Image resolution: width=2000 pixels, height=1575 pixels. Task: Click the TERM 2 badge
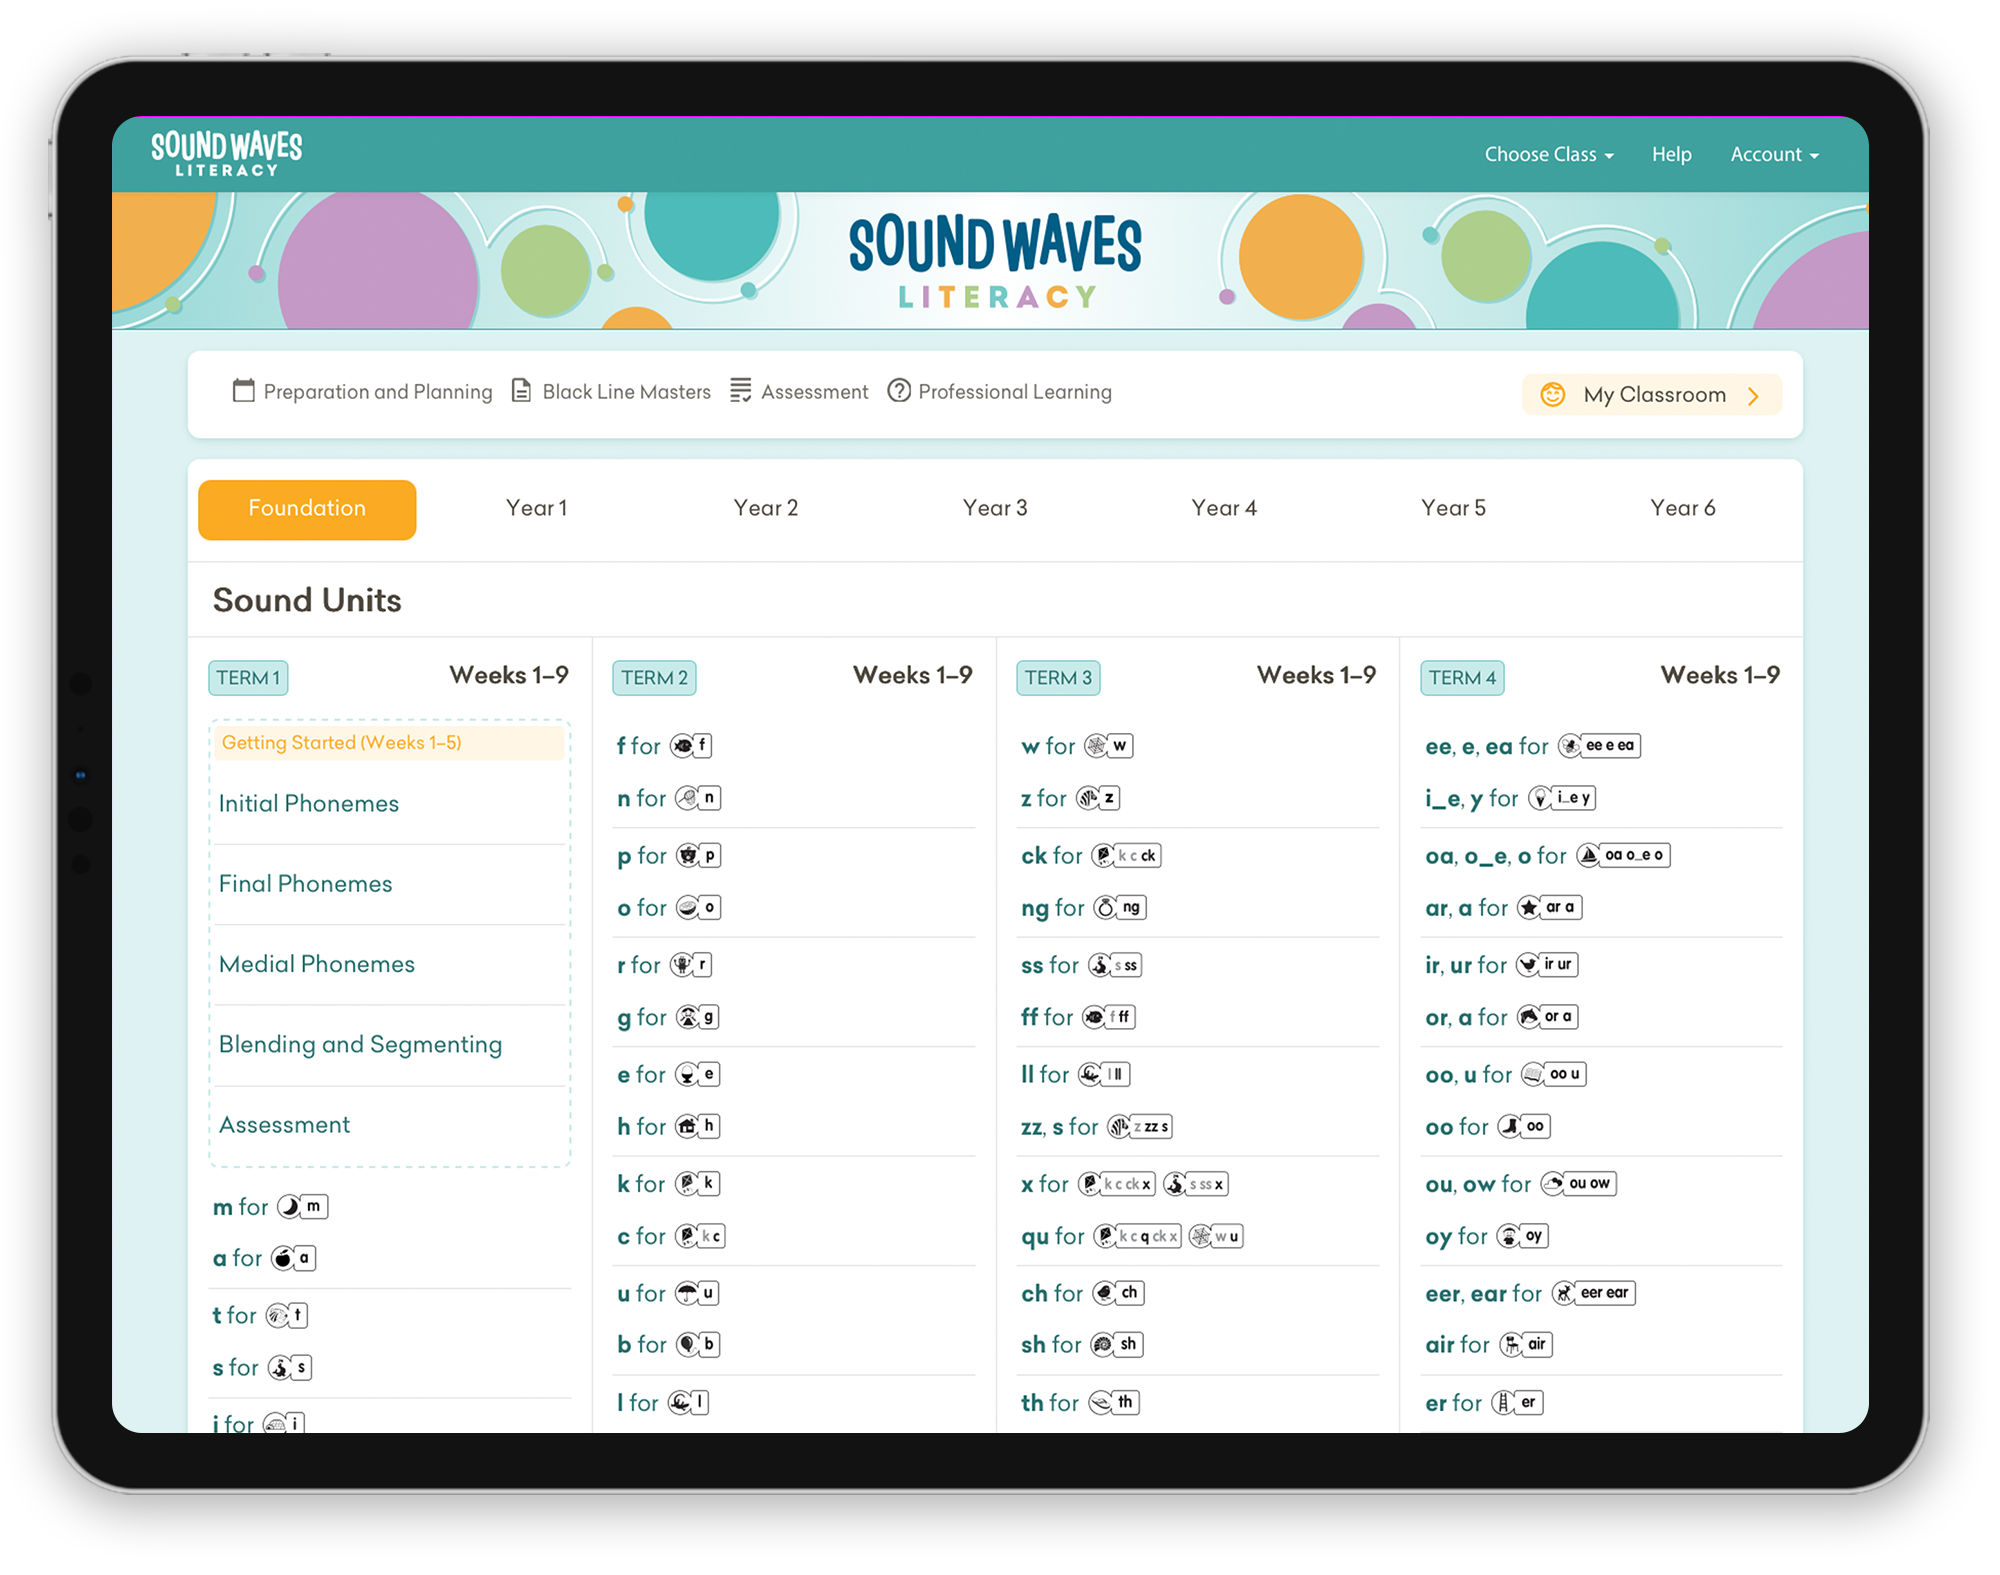654,678
